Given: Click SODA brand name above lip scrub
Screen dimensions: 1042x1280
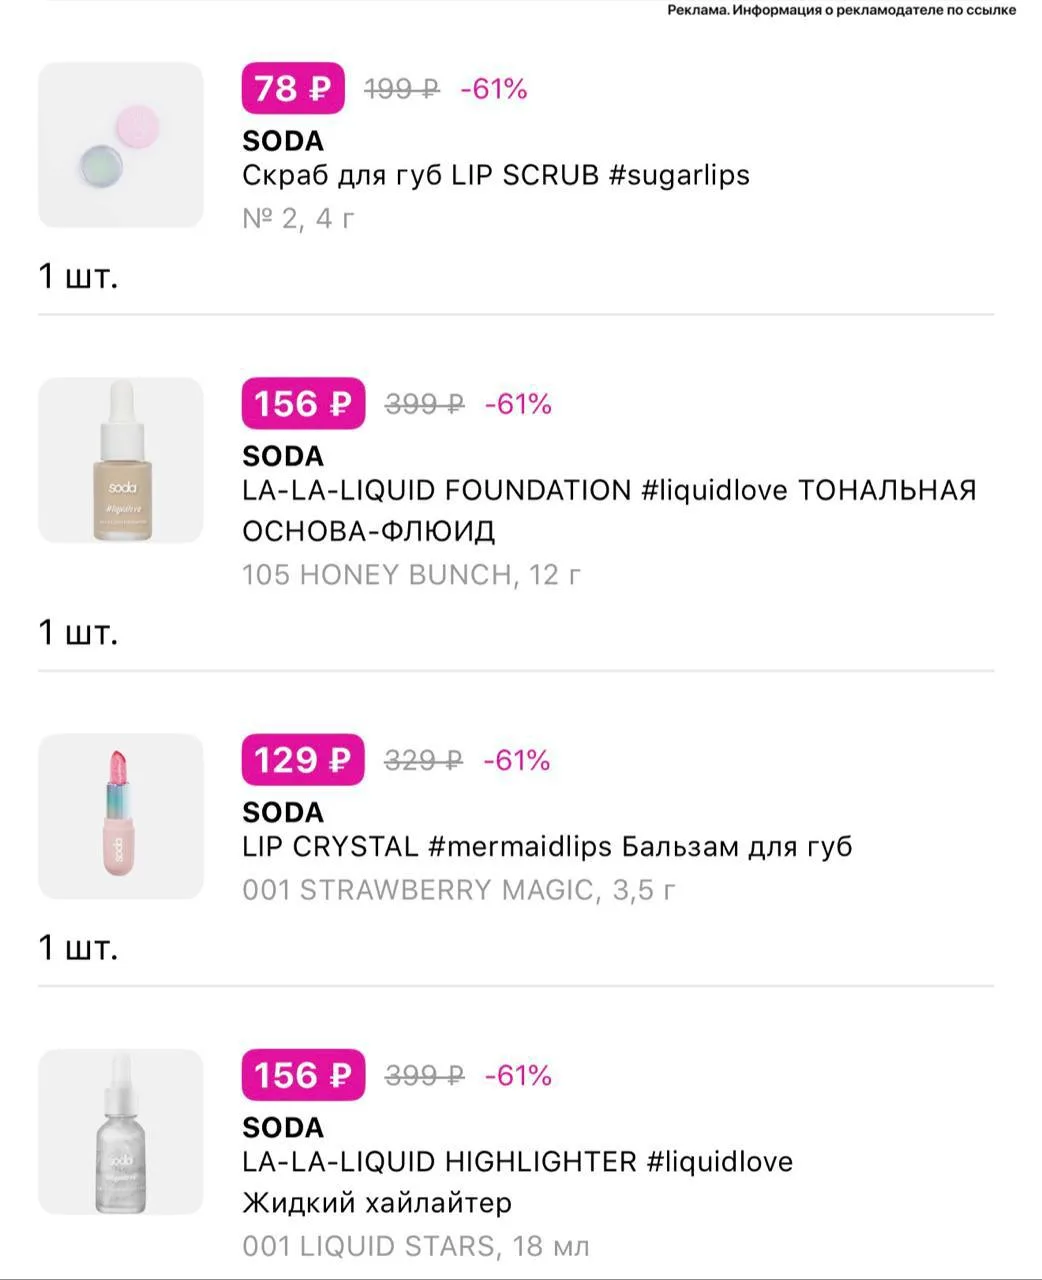Looking at the screenshot, I should coord(283,141).
